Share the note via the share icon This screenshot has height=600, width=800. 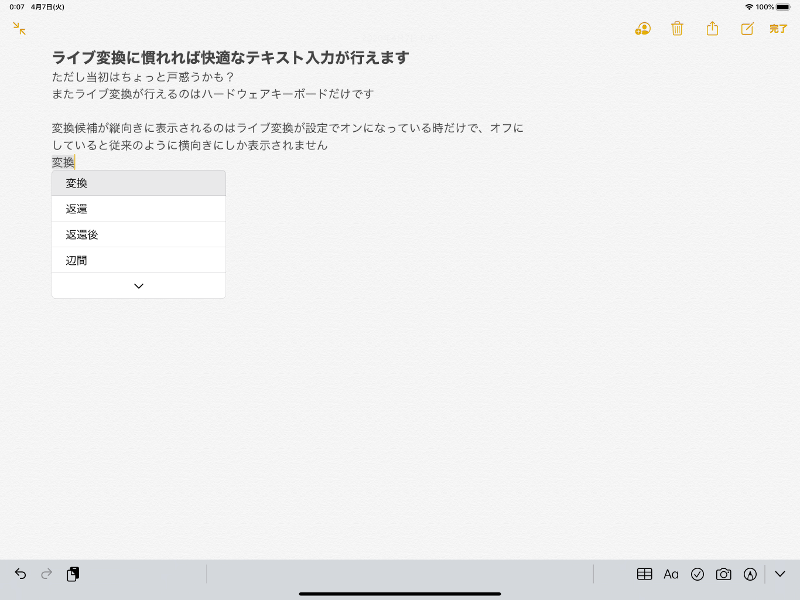point(712,29)
